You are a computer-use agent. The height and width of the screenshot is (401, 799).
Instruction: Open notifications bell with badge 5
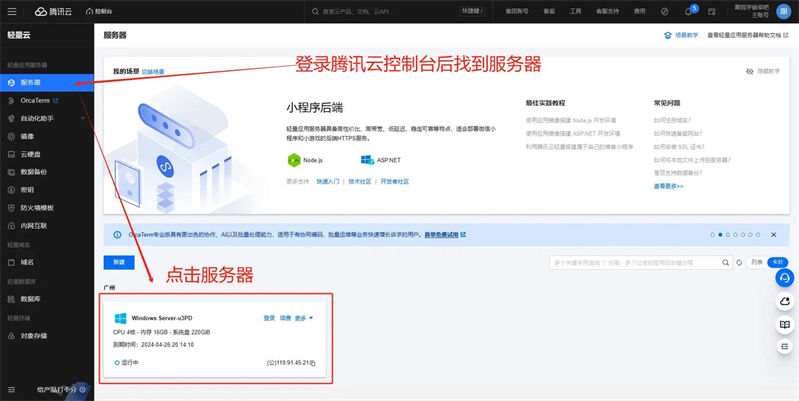688,11
